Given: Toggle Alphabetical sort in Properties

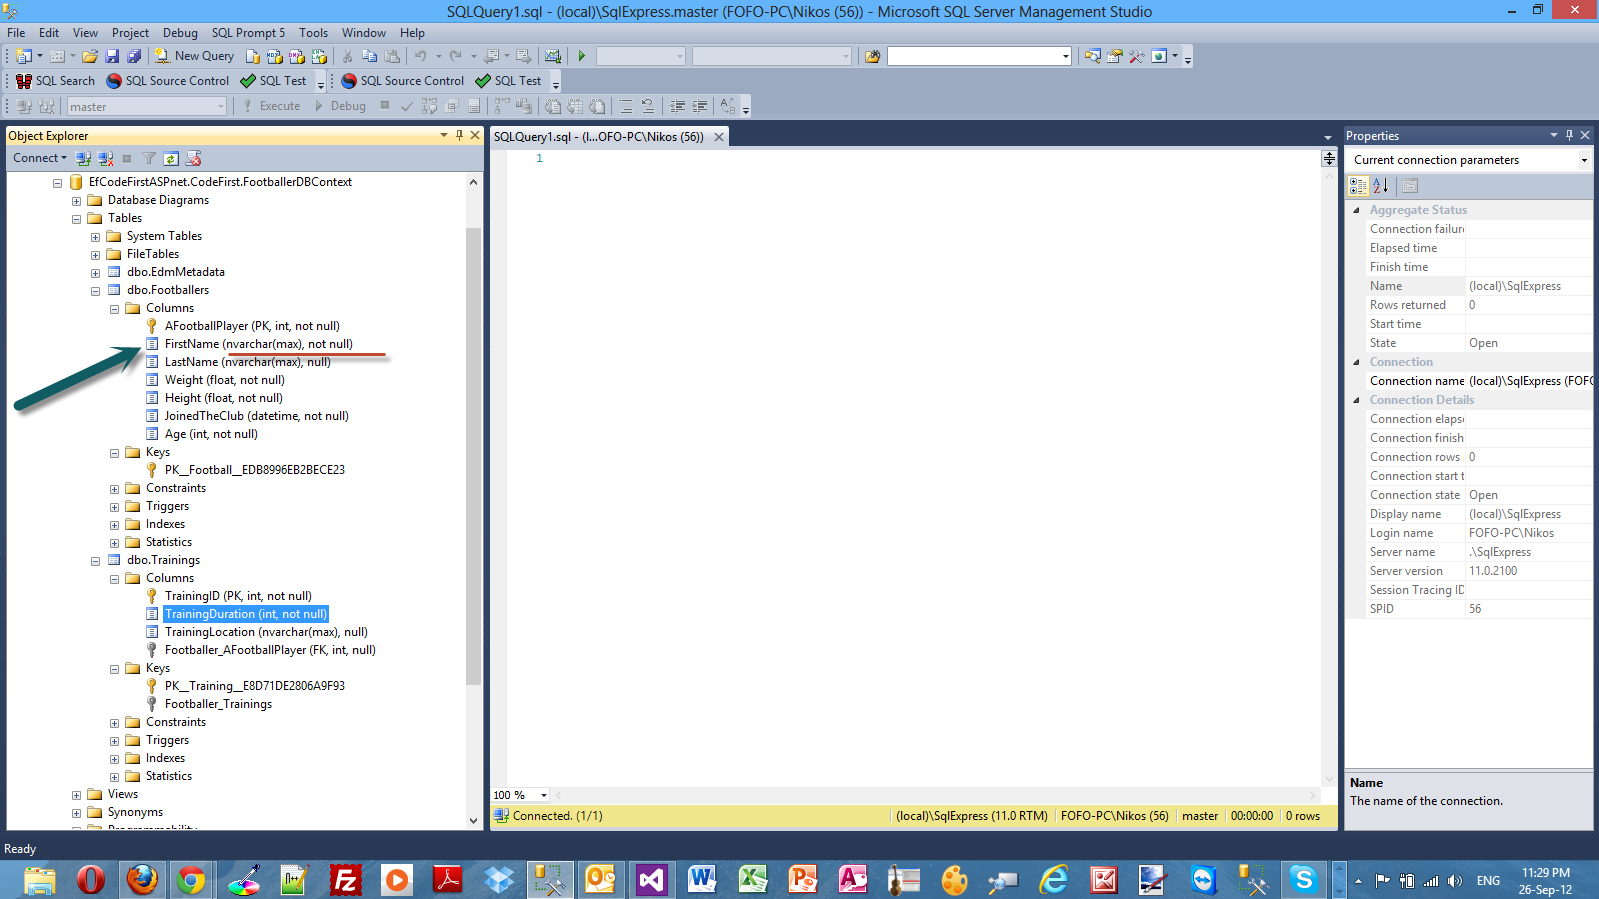Looking at the screenshot, I should pyautogui.click(x=1381, y=186).
